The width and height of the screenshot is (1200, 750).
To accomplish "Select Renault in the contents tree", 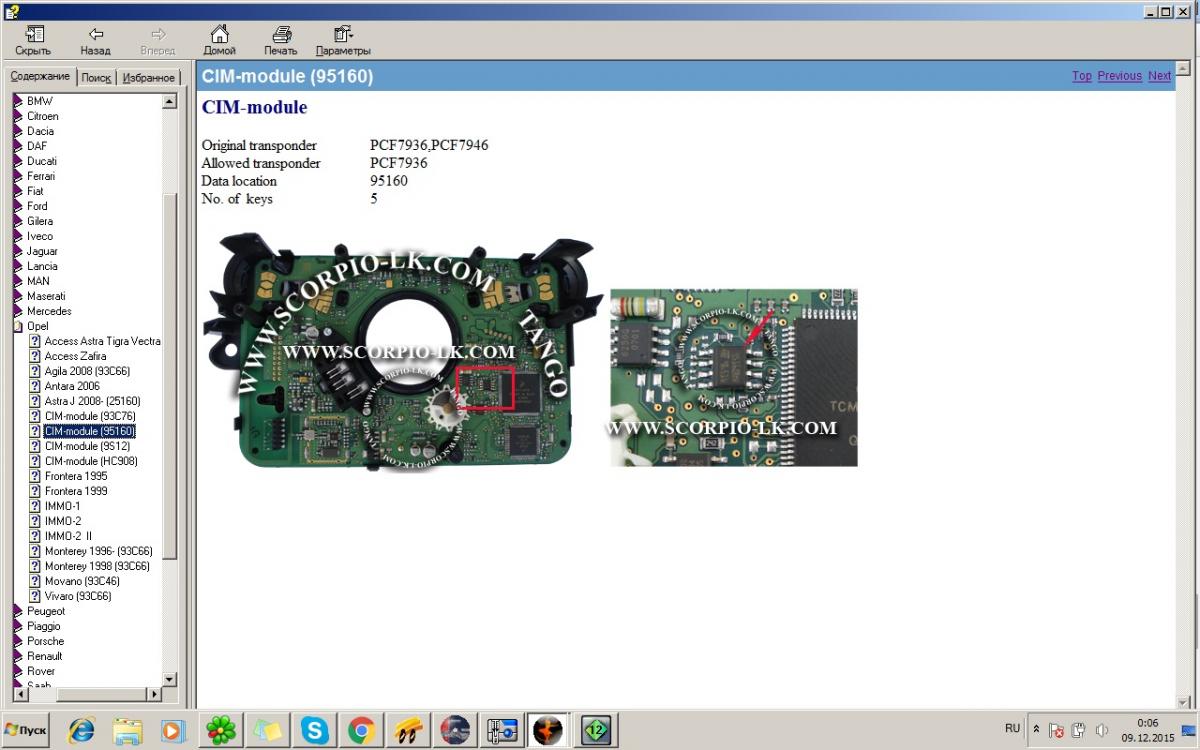I will coord(45,656).
